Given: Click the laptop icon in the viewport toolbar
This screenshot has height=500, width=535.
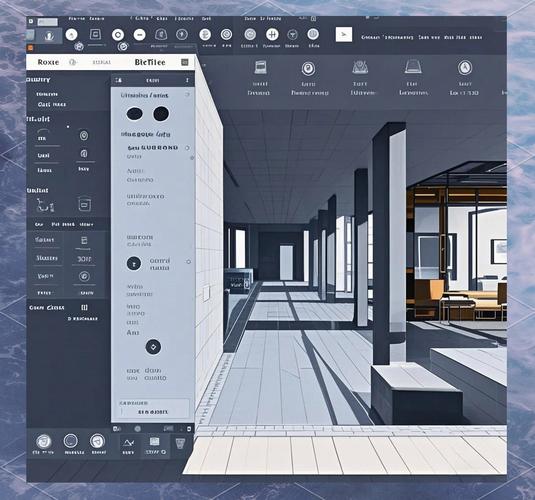Looking at the screenshot, I should pos(413,67).
